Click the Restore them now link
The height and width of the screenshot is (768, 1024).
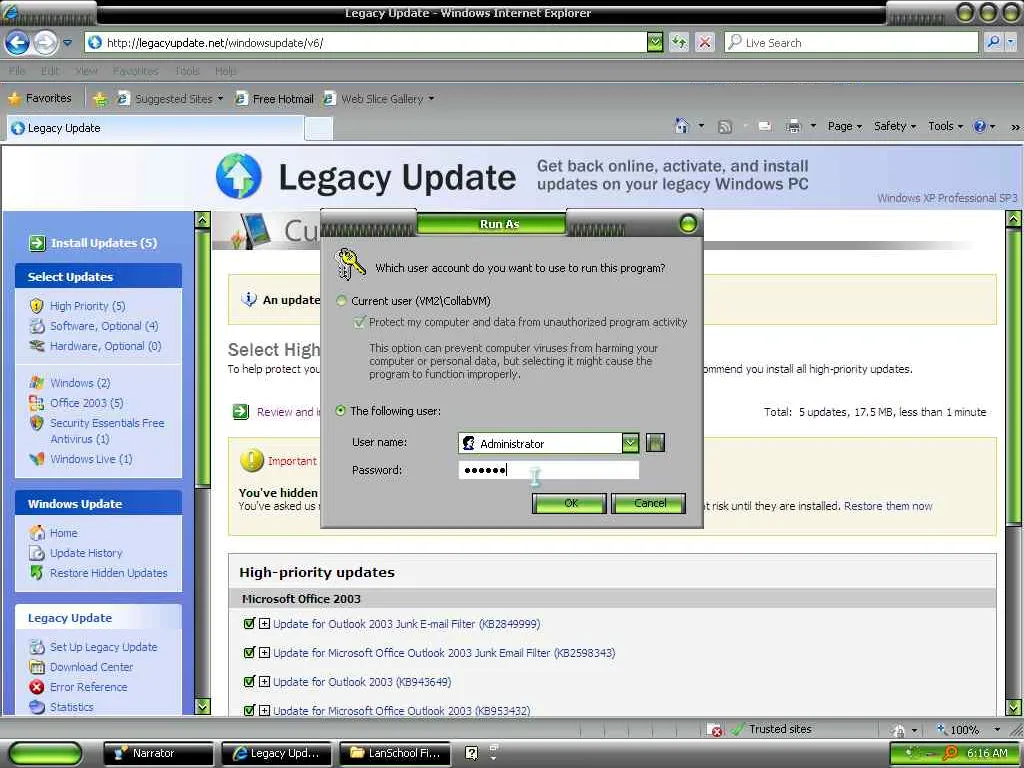pos(888,506)
